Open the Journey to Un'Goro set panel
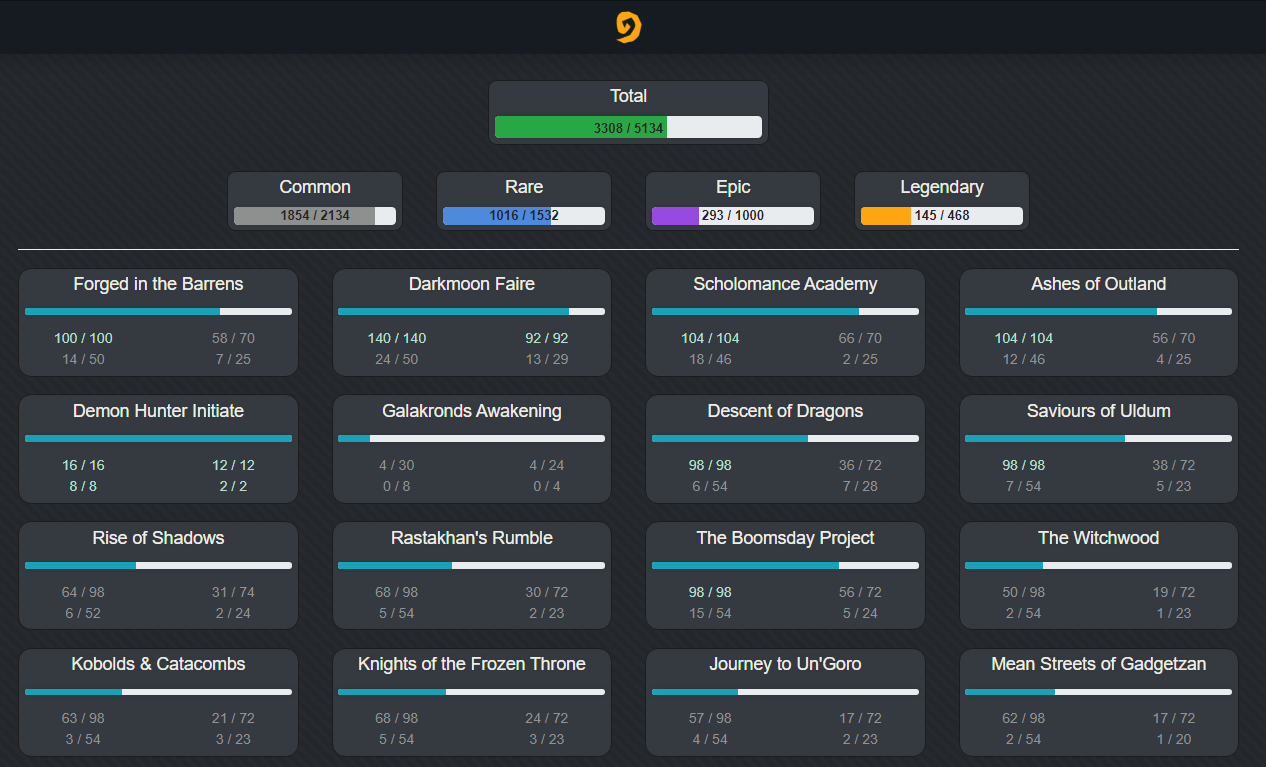This screenshot has height=767, width=1266. [785, 702]
